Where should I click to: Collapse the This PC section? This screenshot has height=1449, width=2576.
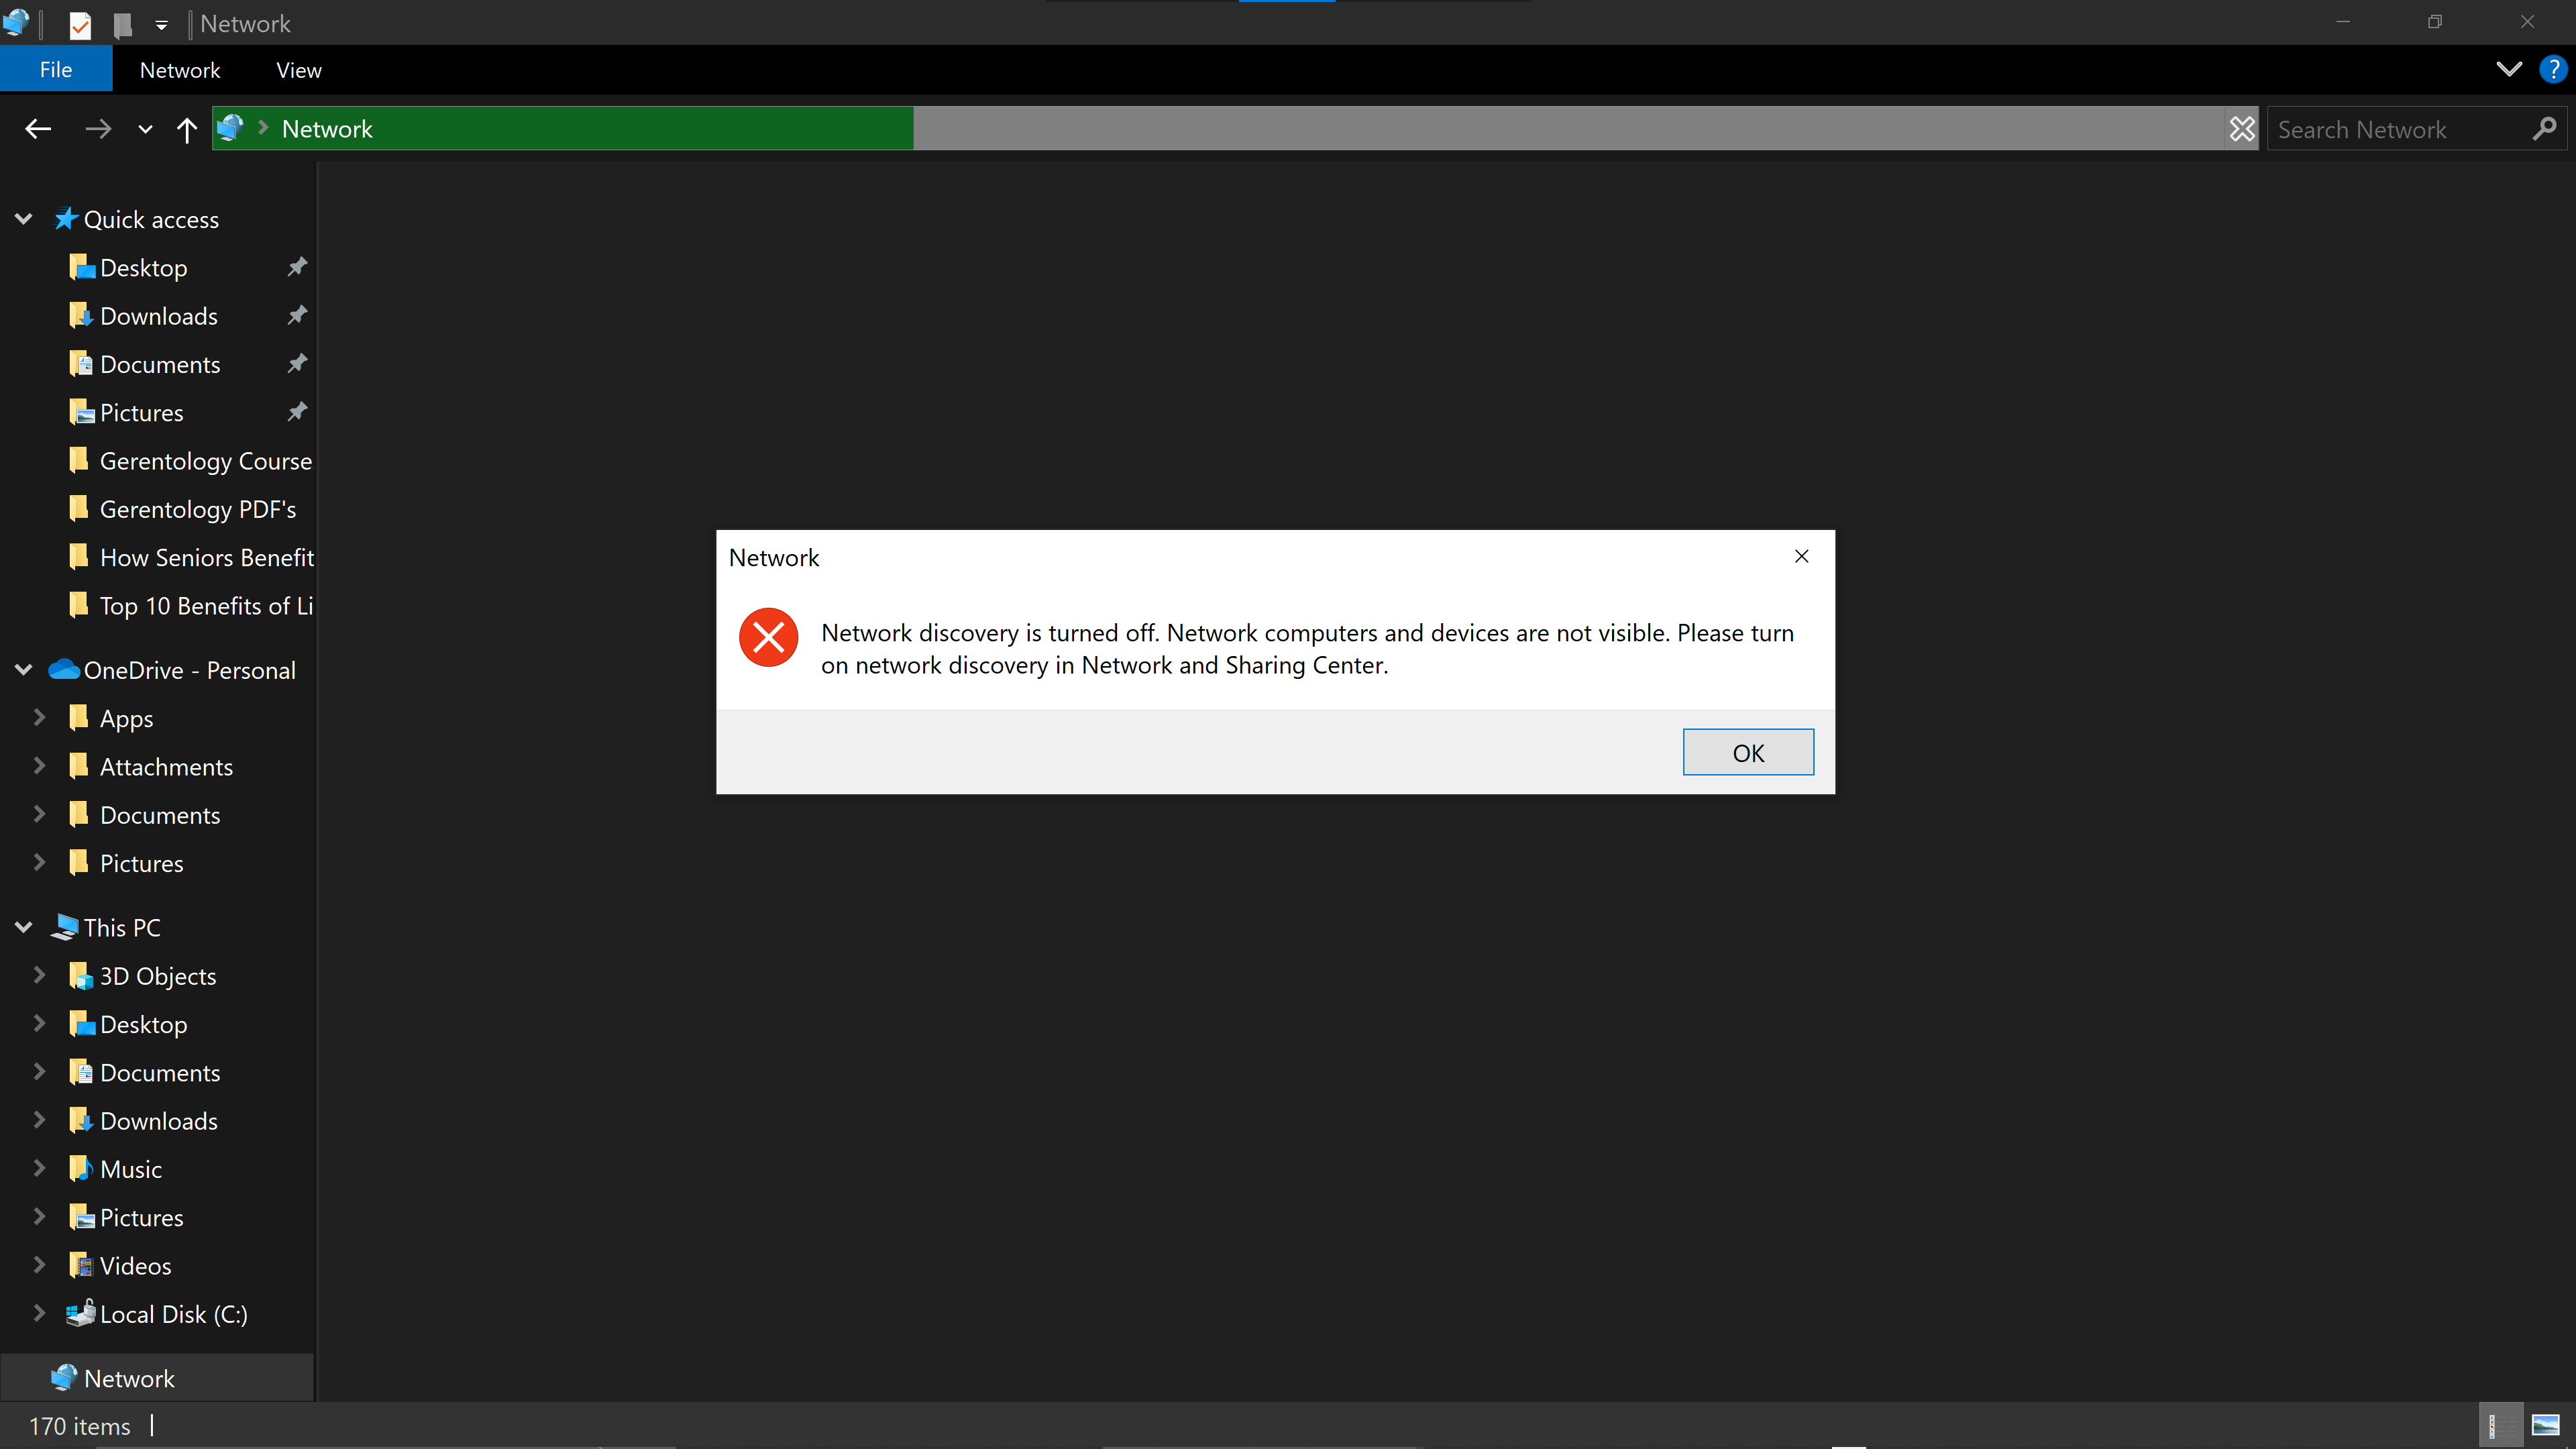tap(24, 927)
